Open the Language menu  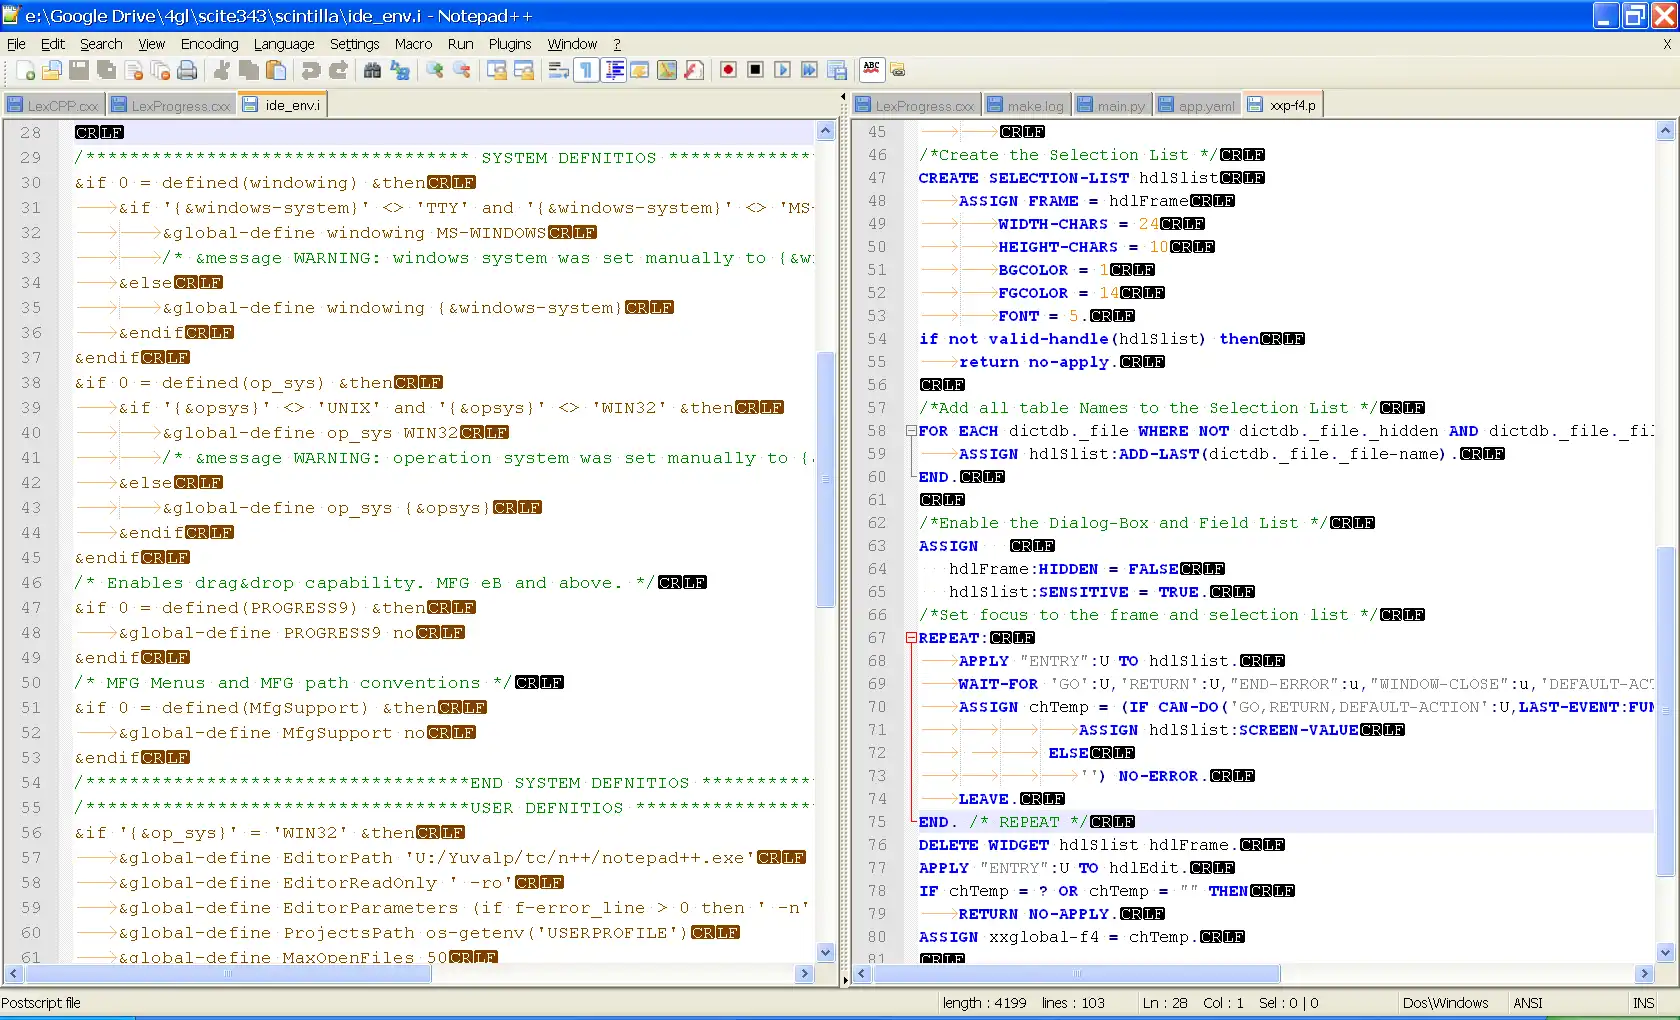tap(284, 44)
